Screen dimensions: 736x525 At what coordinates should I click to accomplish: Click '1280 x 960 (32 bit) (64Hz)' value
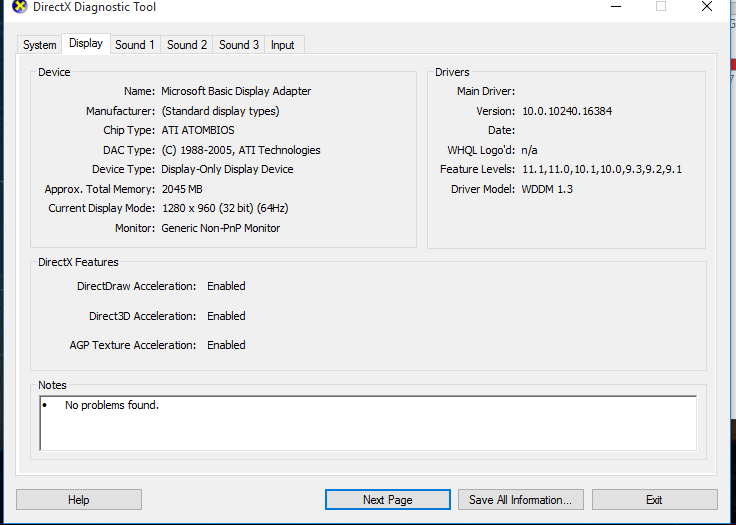point(225,208)
